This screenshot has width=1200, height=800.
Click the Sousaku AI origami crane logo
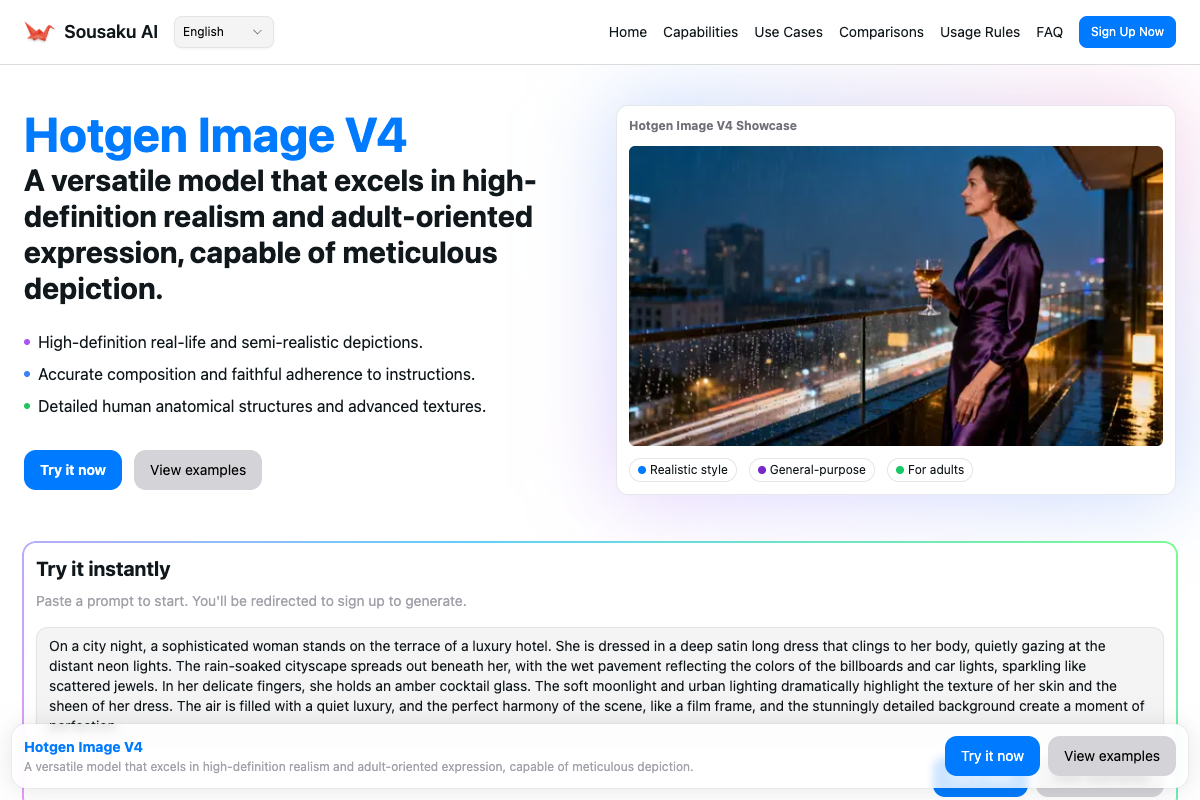39,32
